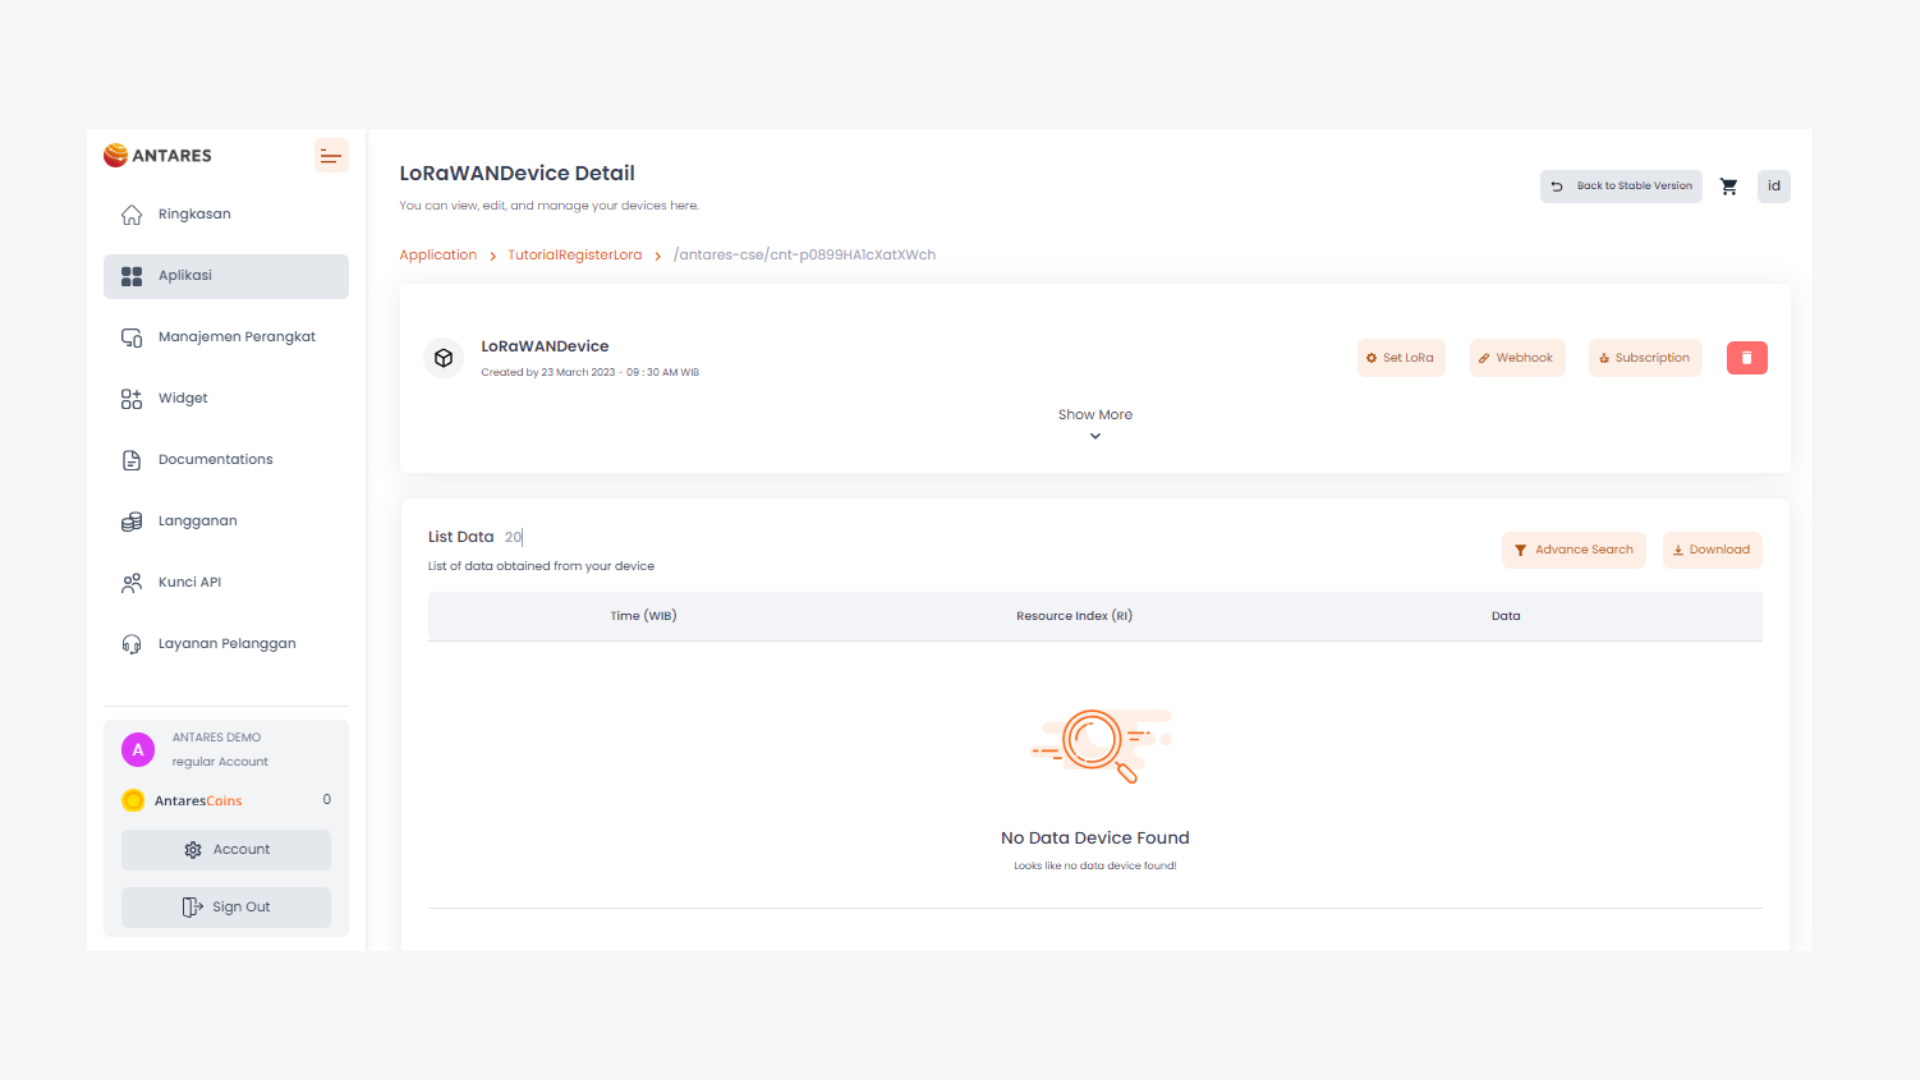Open the shopping cart icon
The image size is (1920, 1080).
pyautogui.click(x=1729, y=186)
